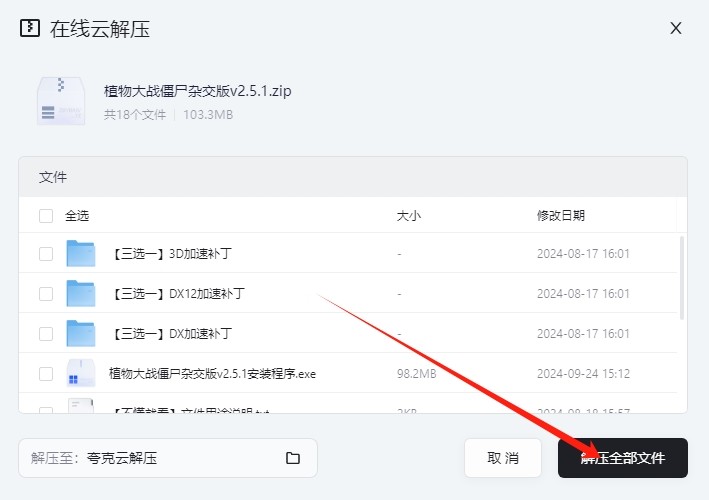Open the 【三选一】DX12加速补丁 folder name
Viewport: 709px width, 500px height.
coord(177,294)
